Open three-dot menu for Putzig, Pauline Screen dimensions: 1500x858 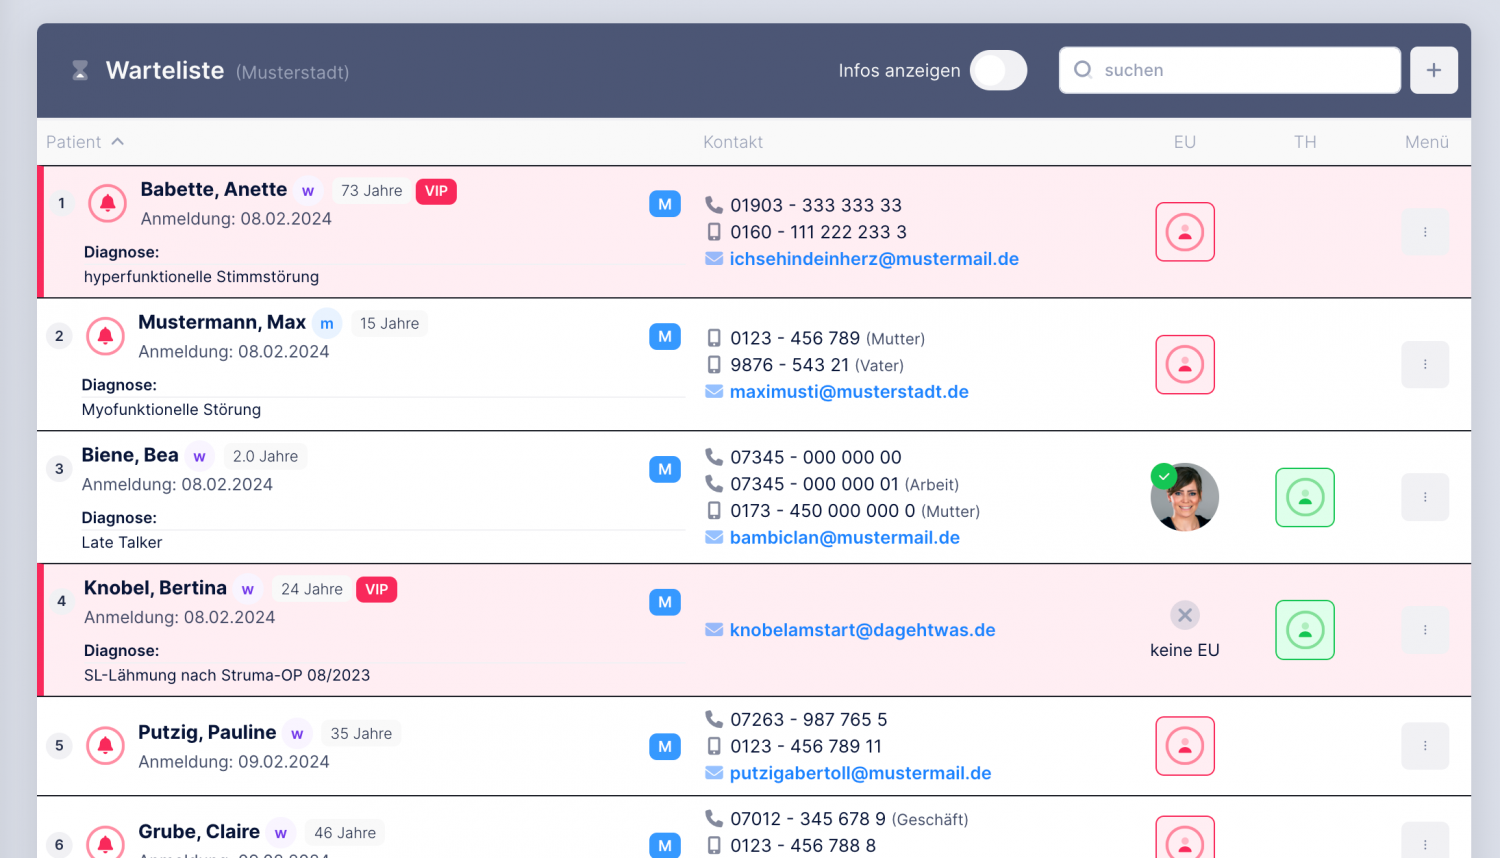(x=1425, y=746)
